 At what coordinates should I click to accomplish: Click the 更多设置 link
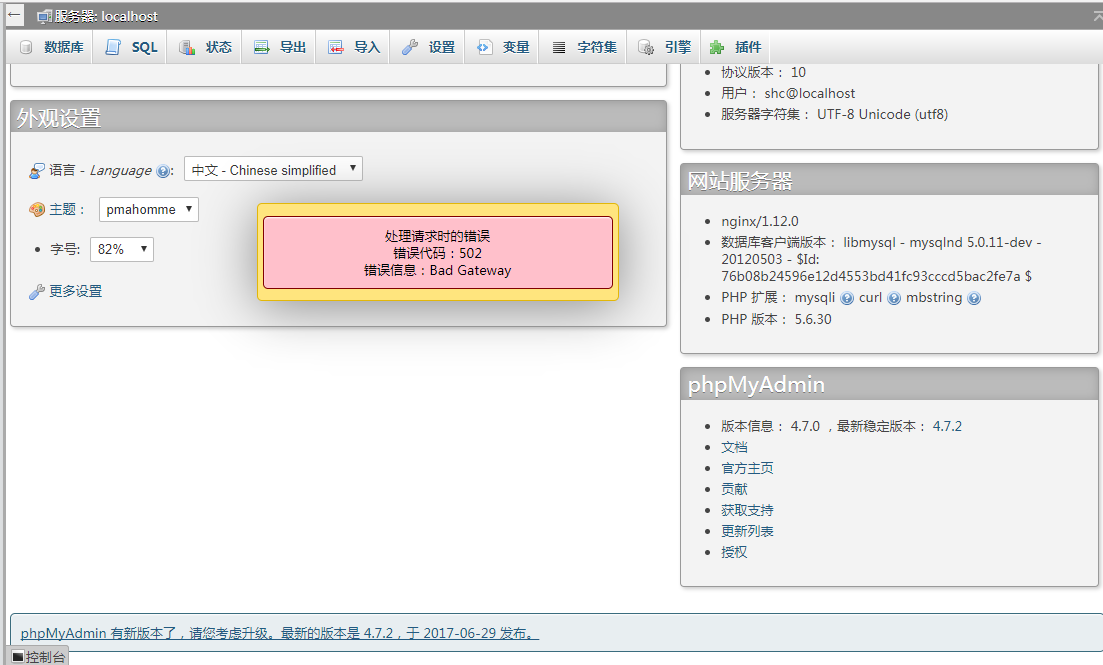(75, 291)
